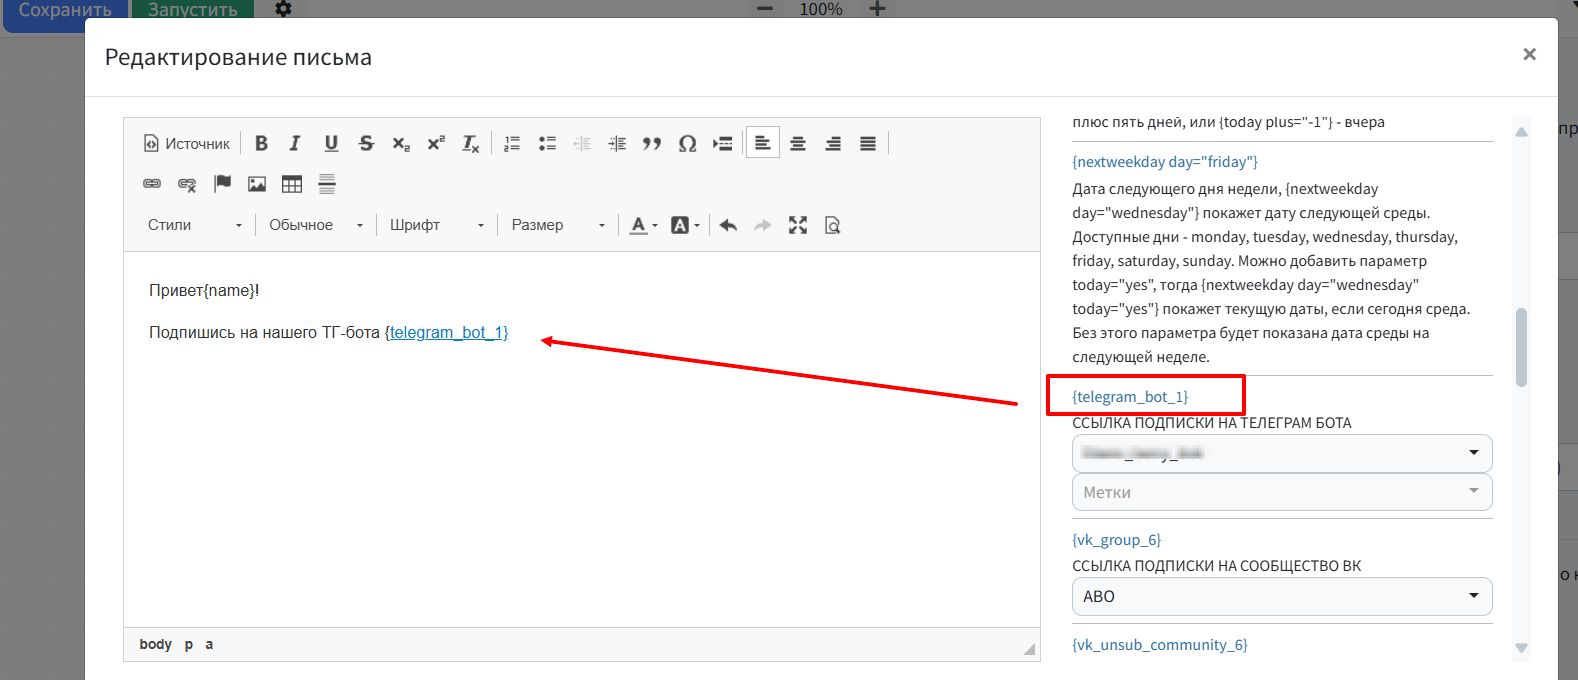Image resolution: width=1578 pixels, height=680 pixels.
Task: Insert a table
Action: 292,184
